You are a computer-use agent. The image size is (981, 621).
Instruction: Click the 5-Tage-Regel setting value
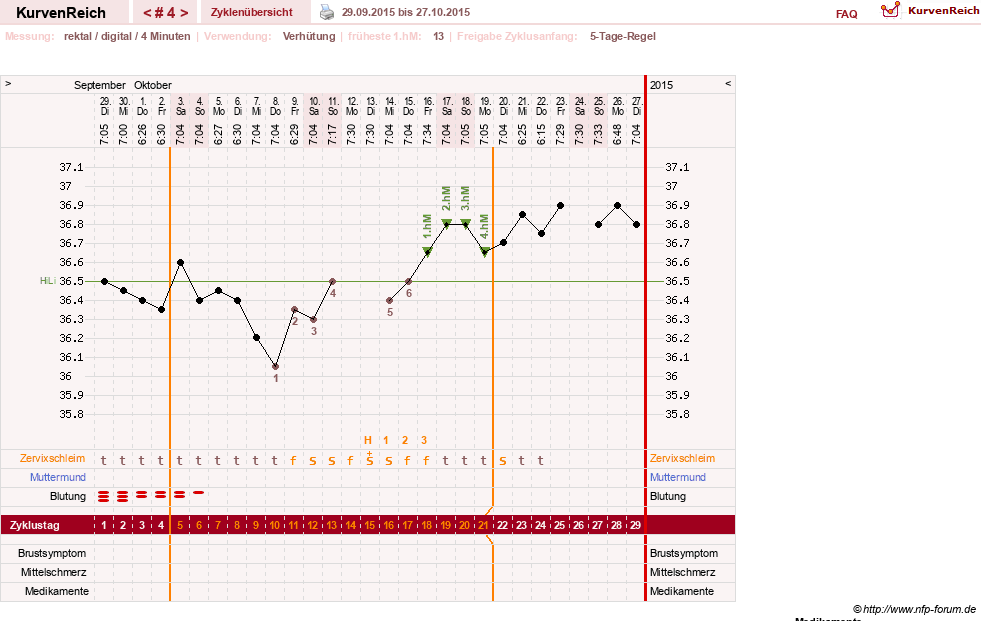click(x=623, y=36)
